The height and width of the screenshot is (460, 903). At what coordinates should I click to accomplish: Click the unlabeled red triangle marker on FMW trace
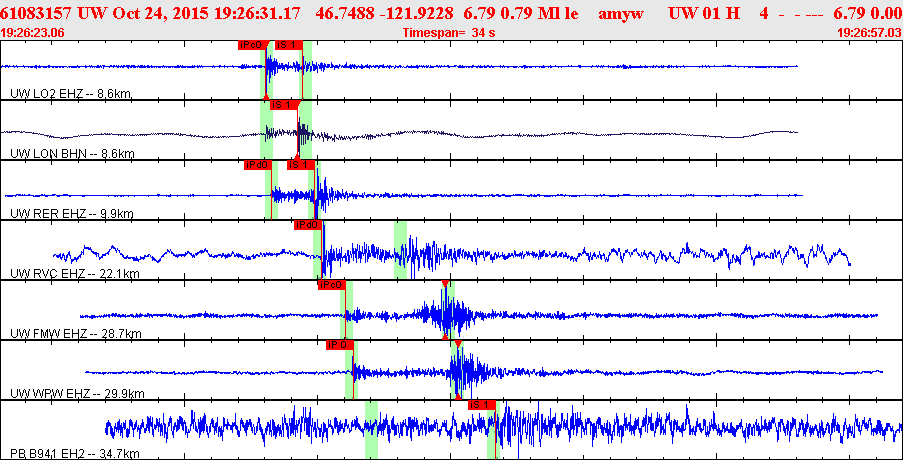click(x=445, y=283)
